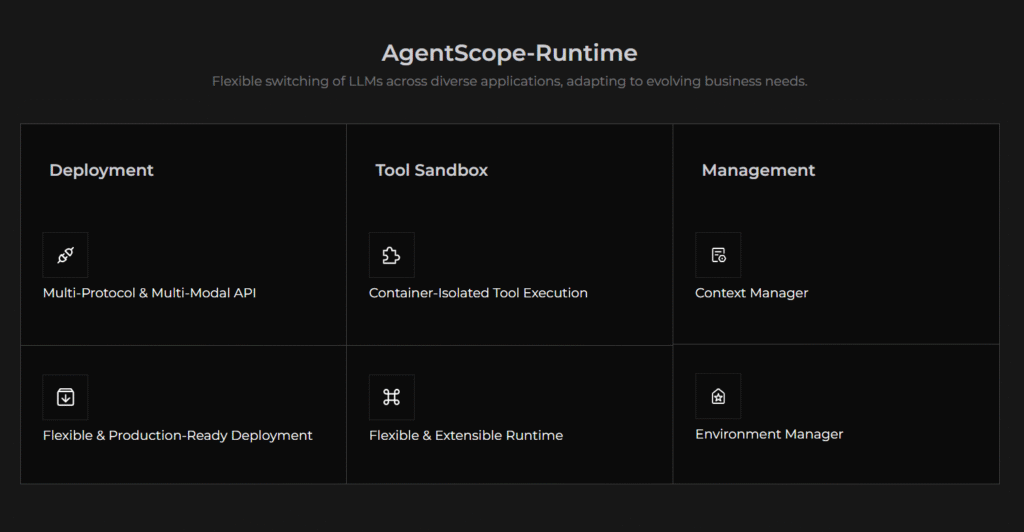
Task: Click the Management column heading
Action: 758,170
